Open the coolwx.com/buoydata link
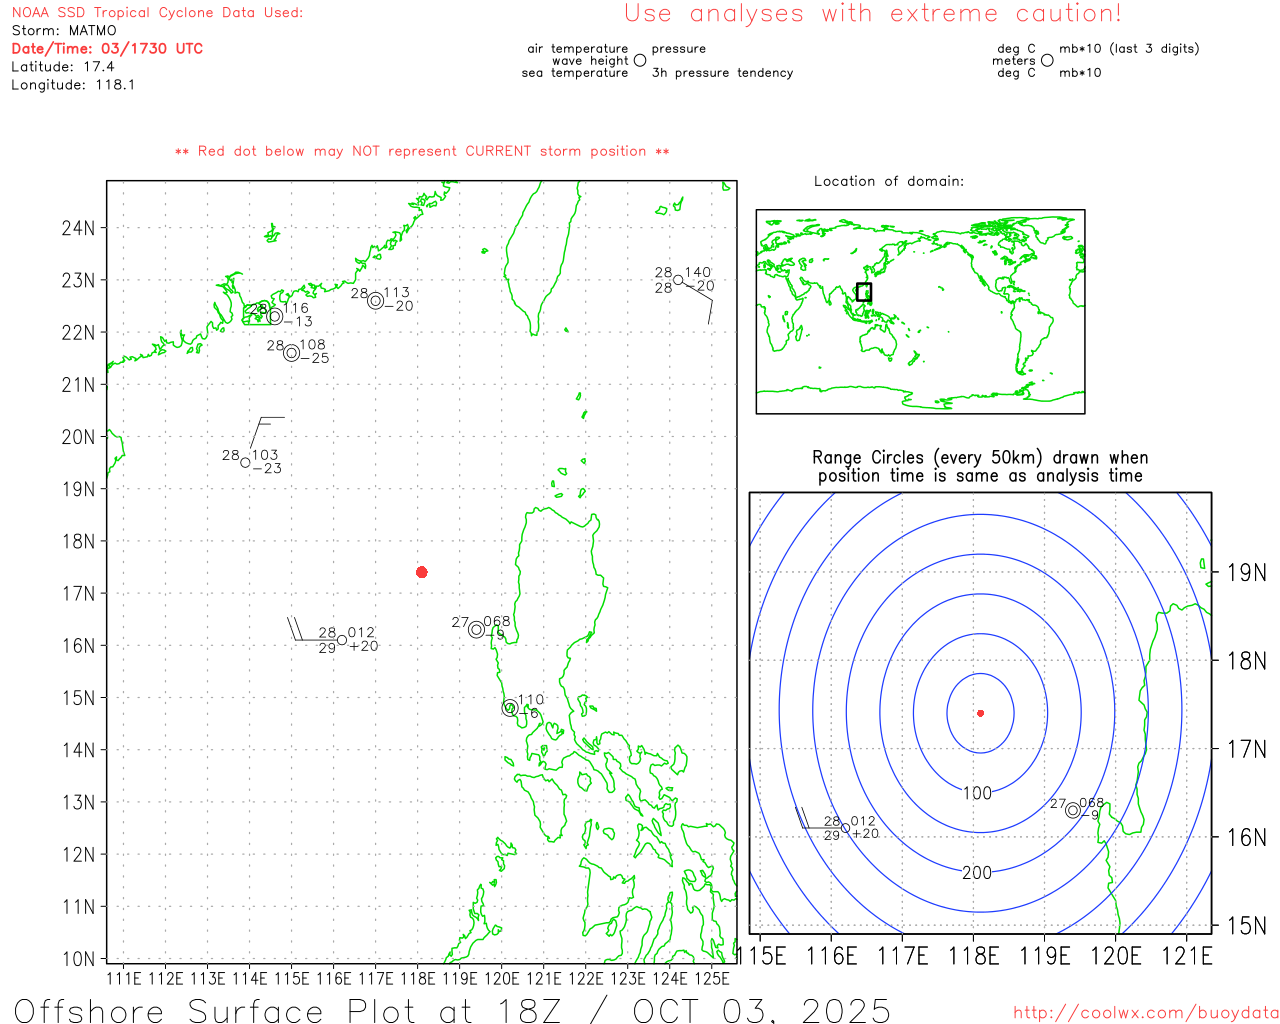 coord(1146,1013)
